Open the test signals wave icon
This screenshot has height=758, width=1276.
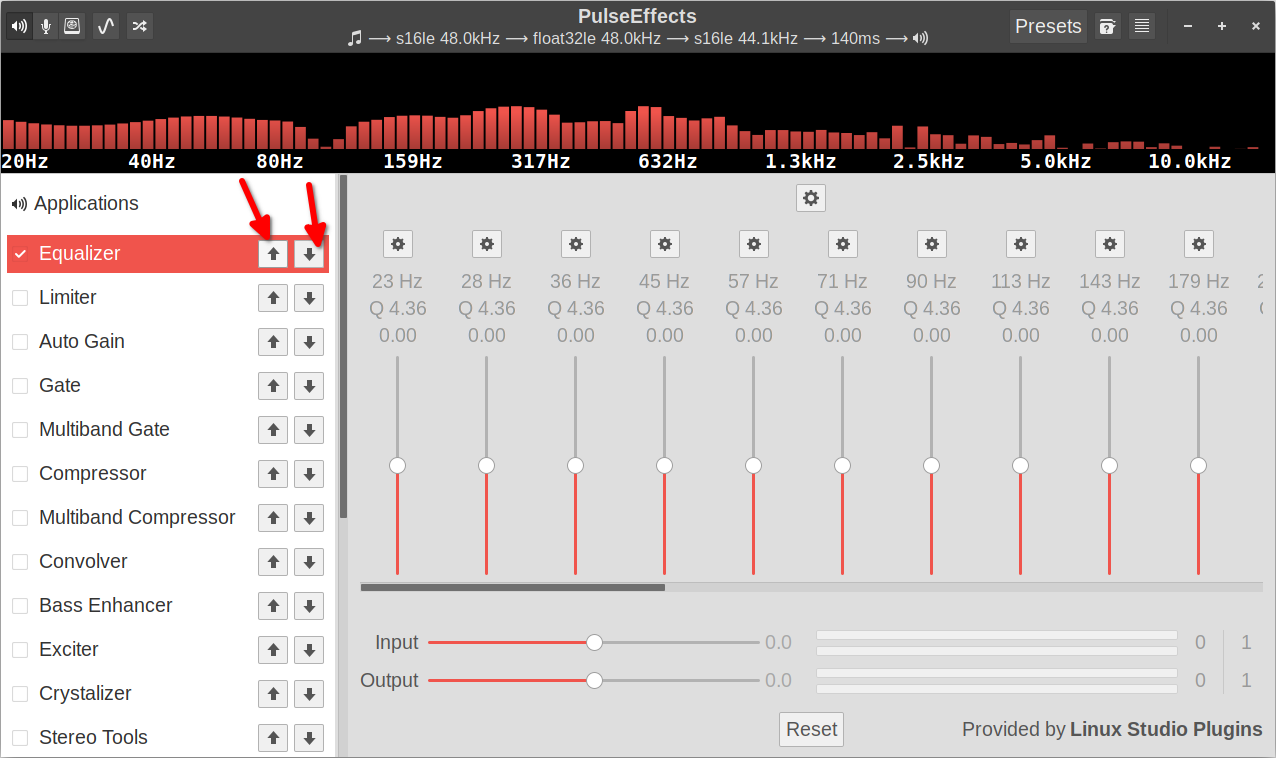click(x=106, y=26)
